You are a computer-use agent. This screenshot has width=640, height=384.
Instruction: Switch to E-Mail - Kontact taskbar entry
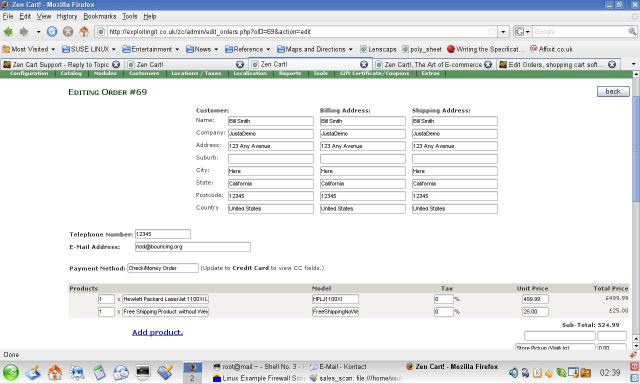click(338, 366)
